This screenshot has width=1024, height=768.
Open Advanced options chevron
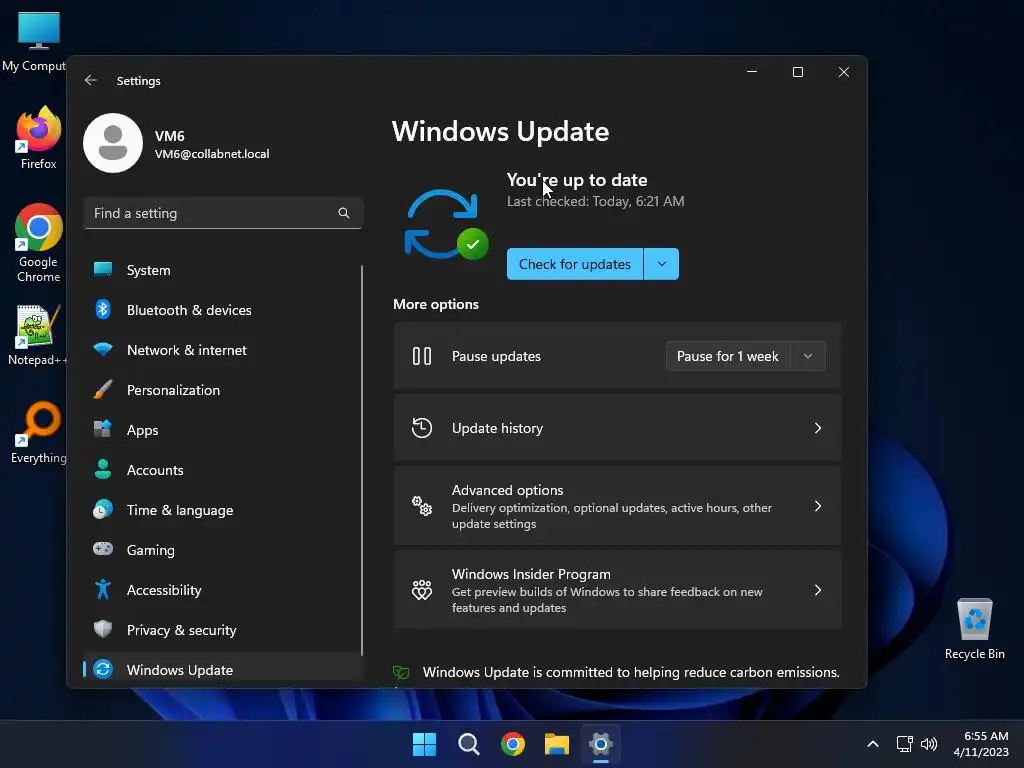tap(818, 506)
